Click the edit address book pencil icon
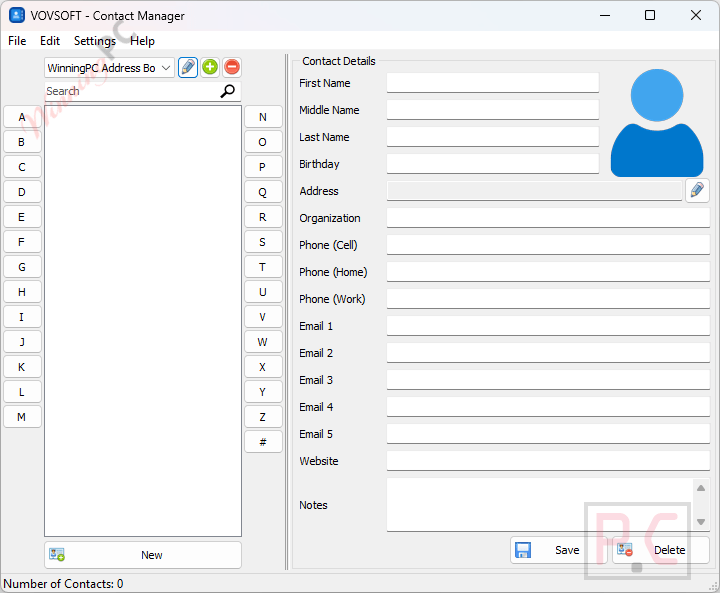This screenshot has height=593, width=720. (x=187, y=68)
